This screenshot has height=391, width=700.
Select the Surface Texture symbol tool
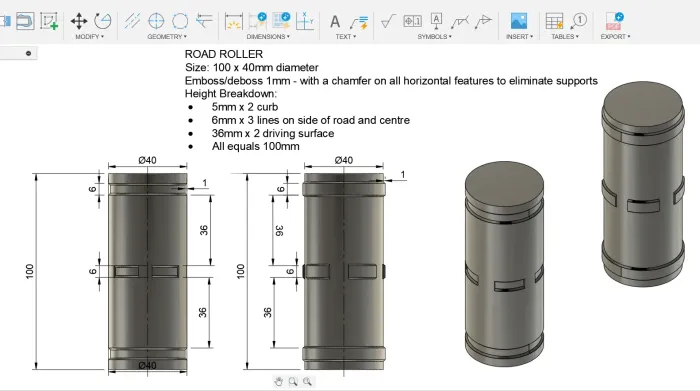388,21
